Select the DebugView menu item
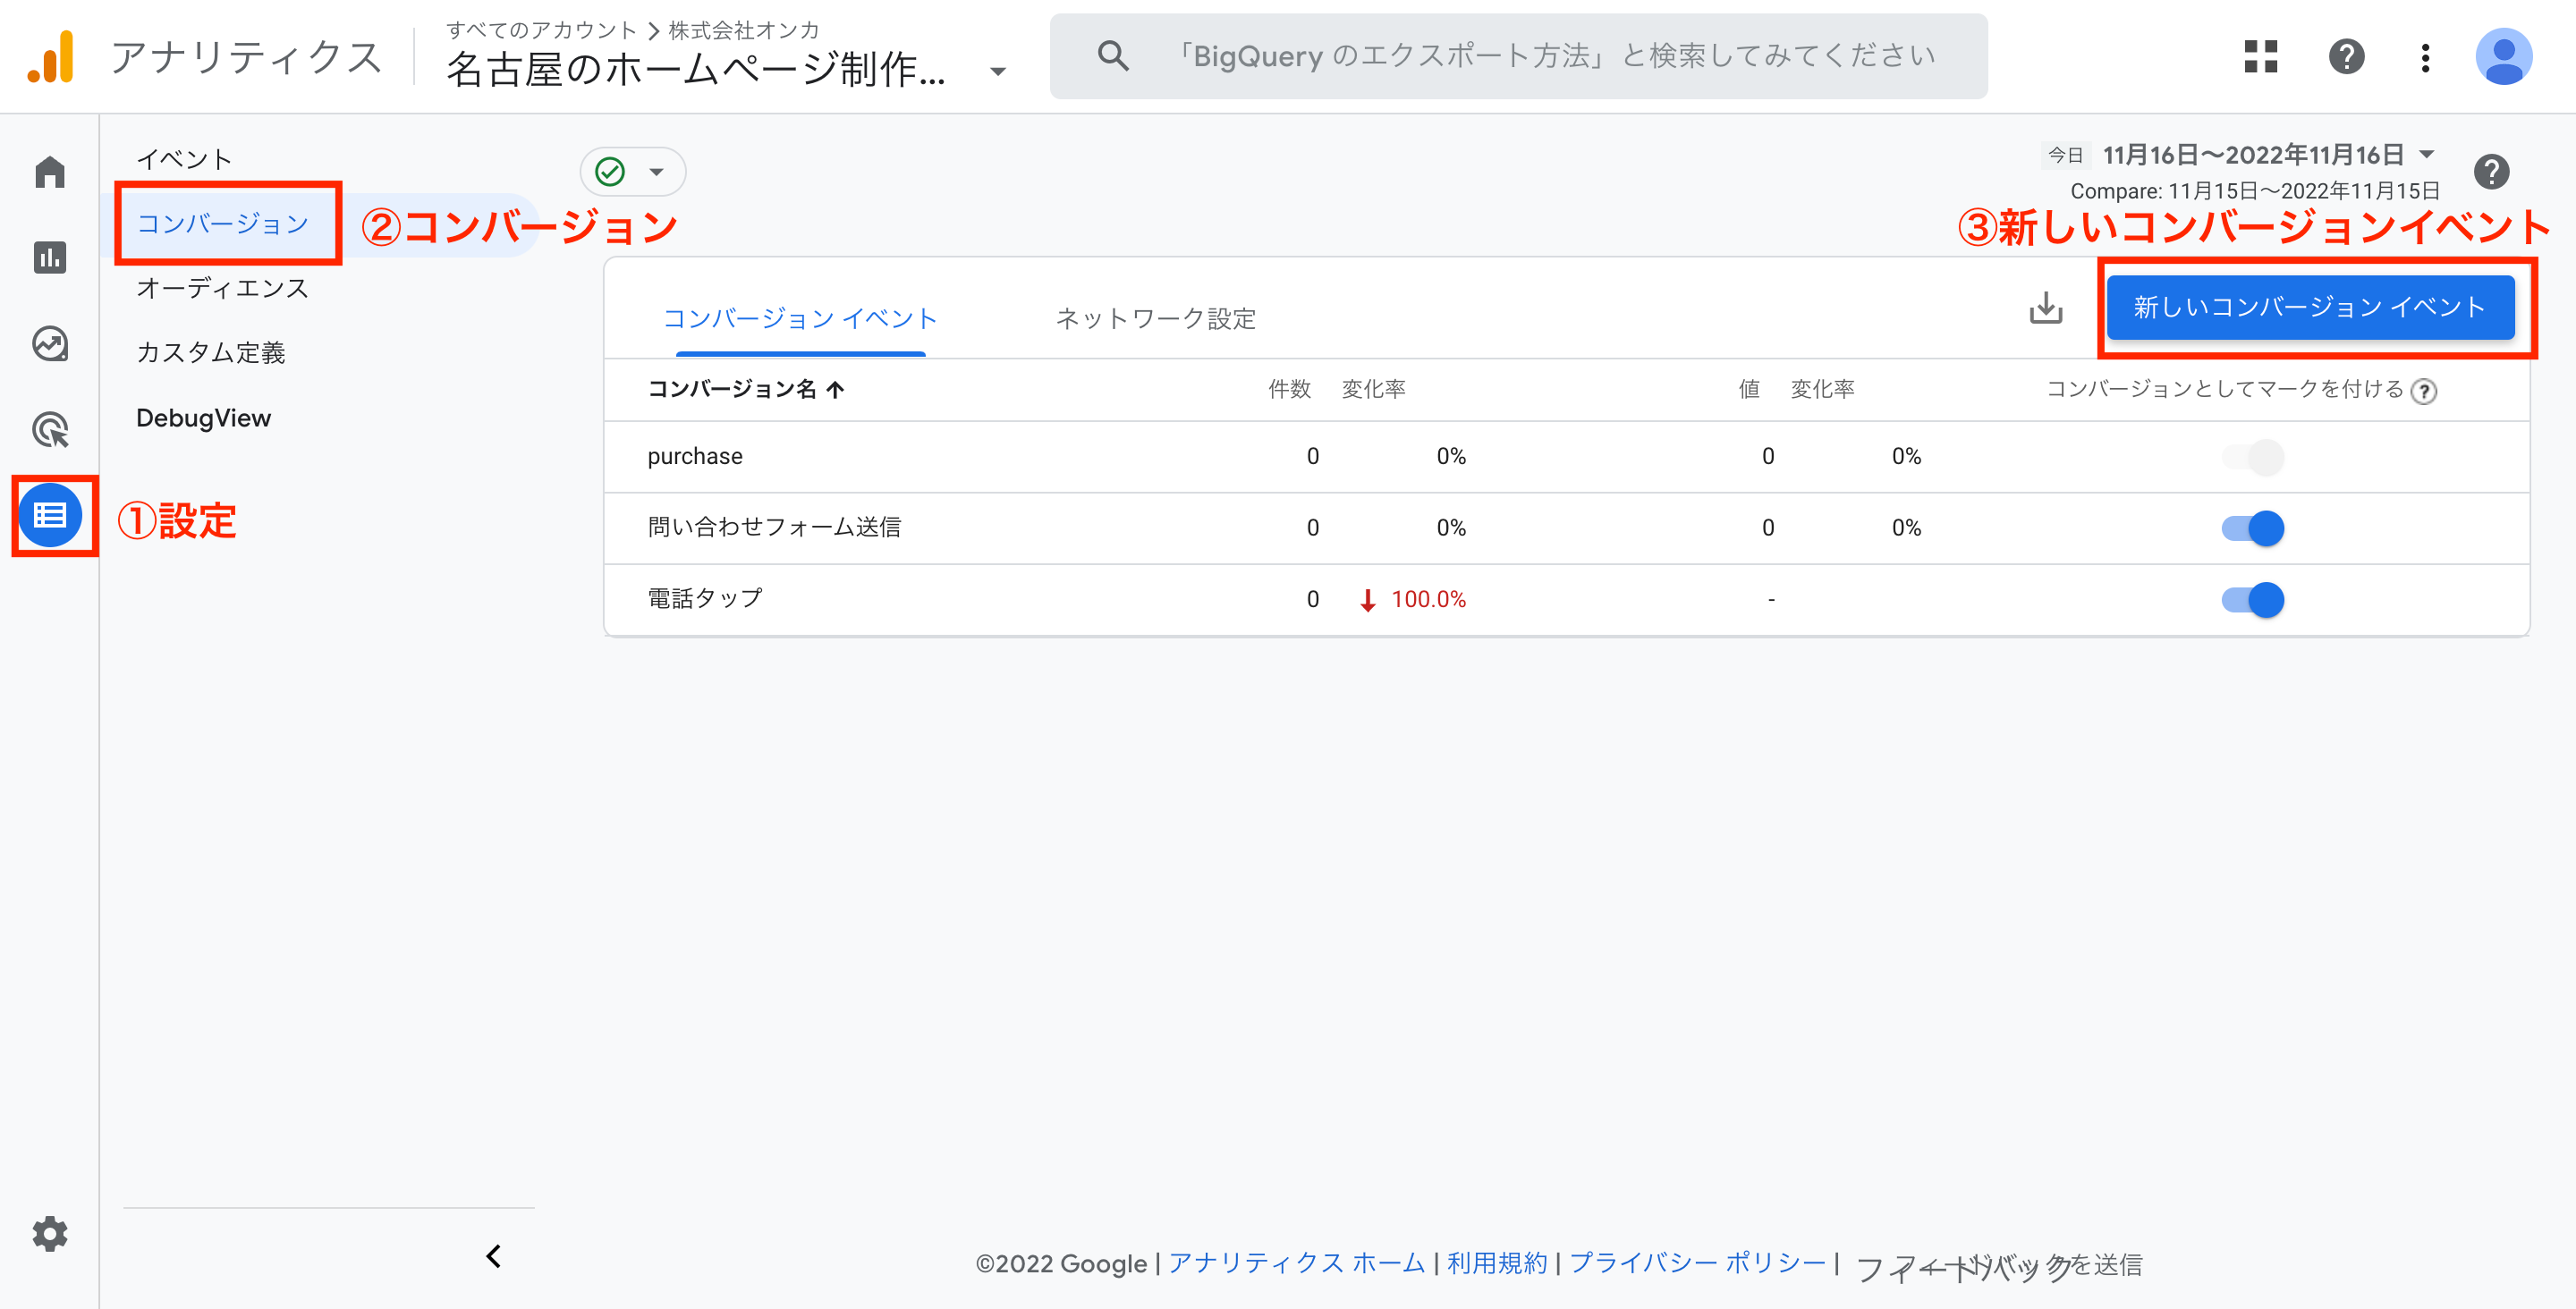Viewport: 2576px width, 1309px height. click(x=203, y=418)
